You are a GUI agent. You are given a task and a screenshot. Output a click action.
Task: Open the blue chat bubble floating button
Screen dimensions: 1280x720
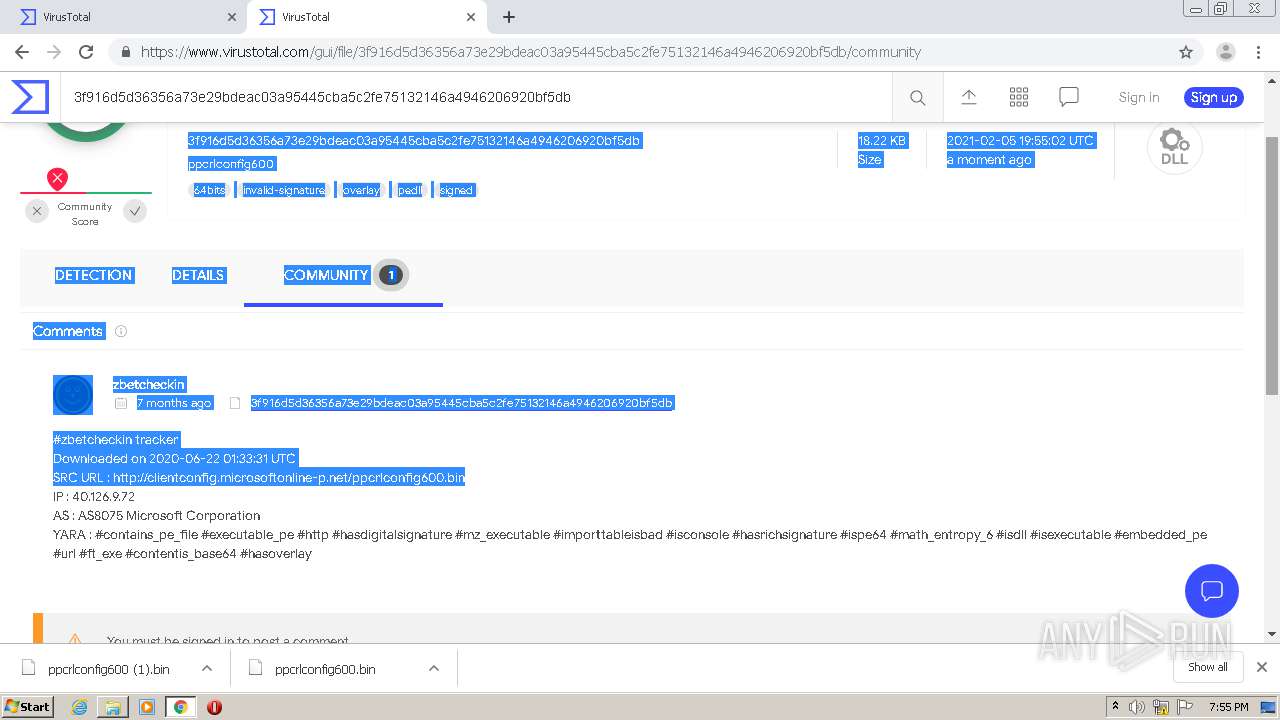[1212, 590]
